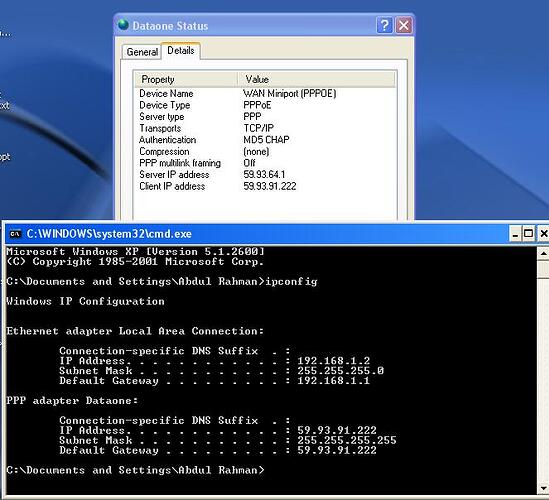Click the client IP value in Dataone Status
Screen dimensions: 549x500
270,186
